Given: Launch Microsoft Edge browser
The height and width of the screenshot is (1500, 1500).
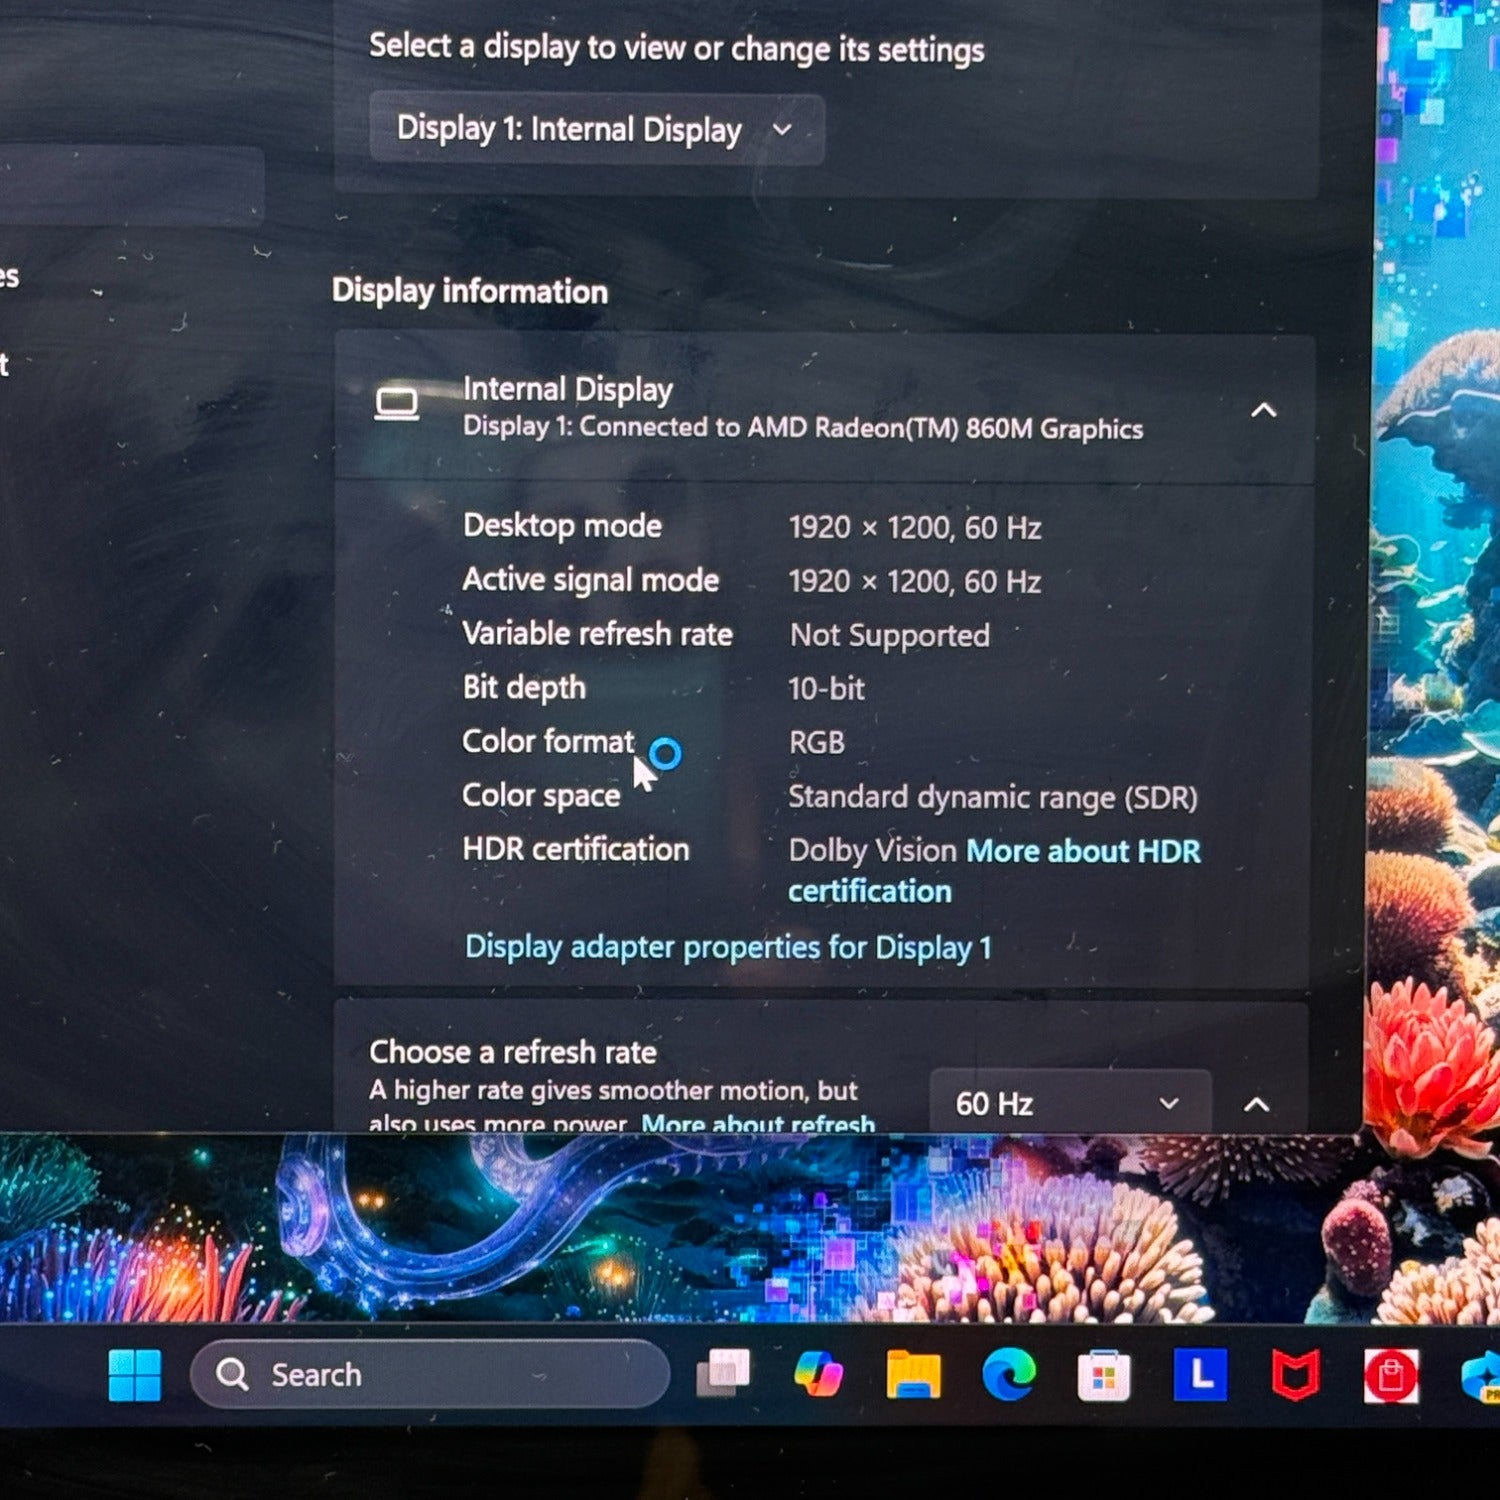Looking at the screenshot, I should 1008,1375.
